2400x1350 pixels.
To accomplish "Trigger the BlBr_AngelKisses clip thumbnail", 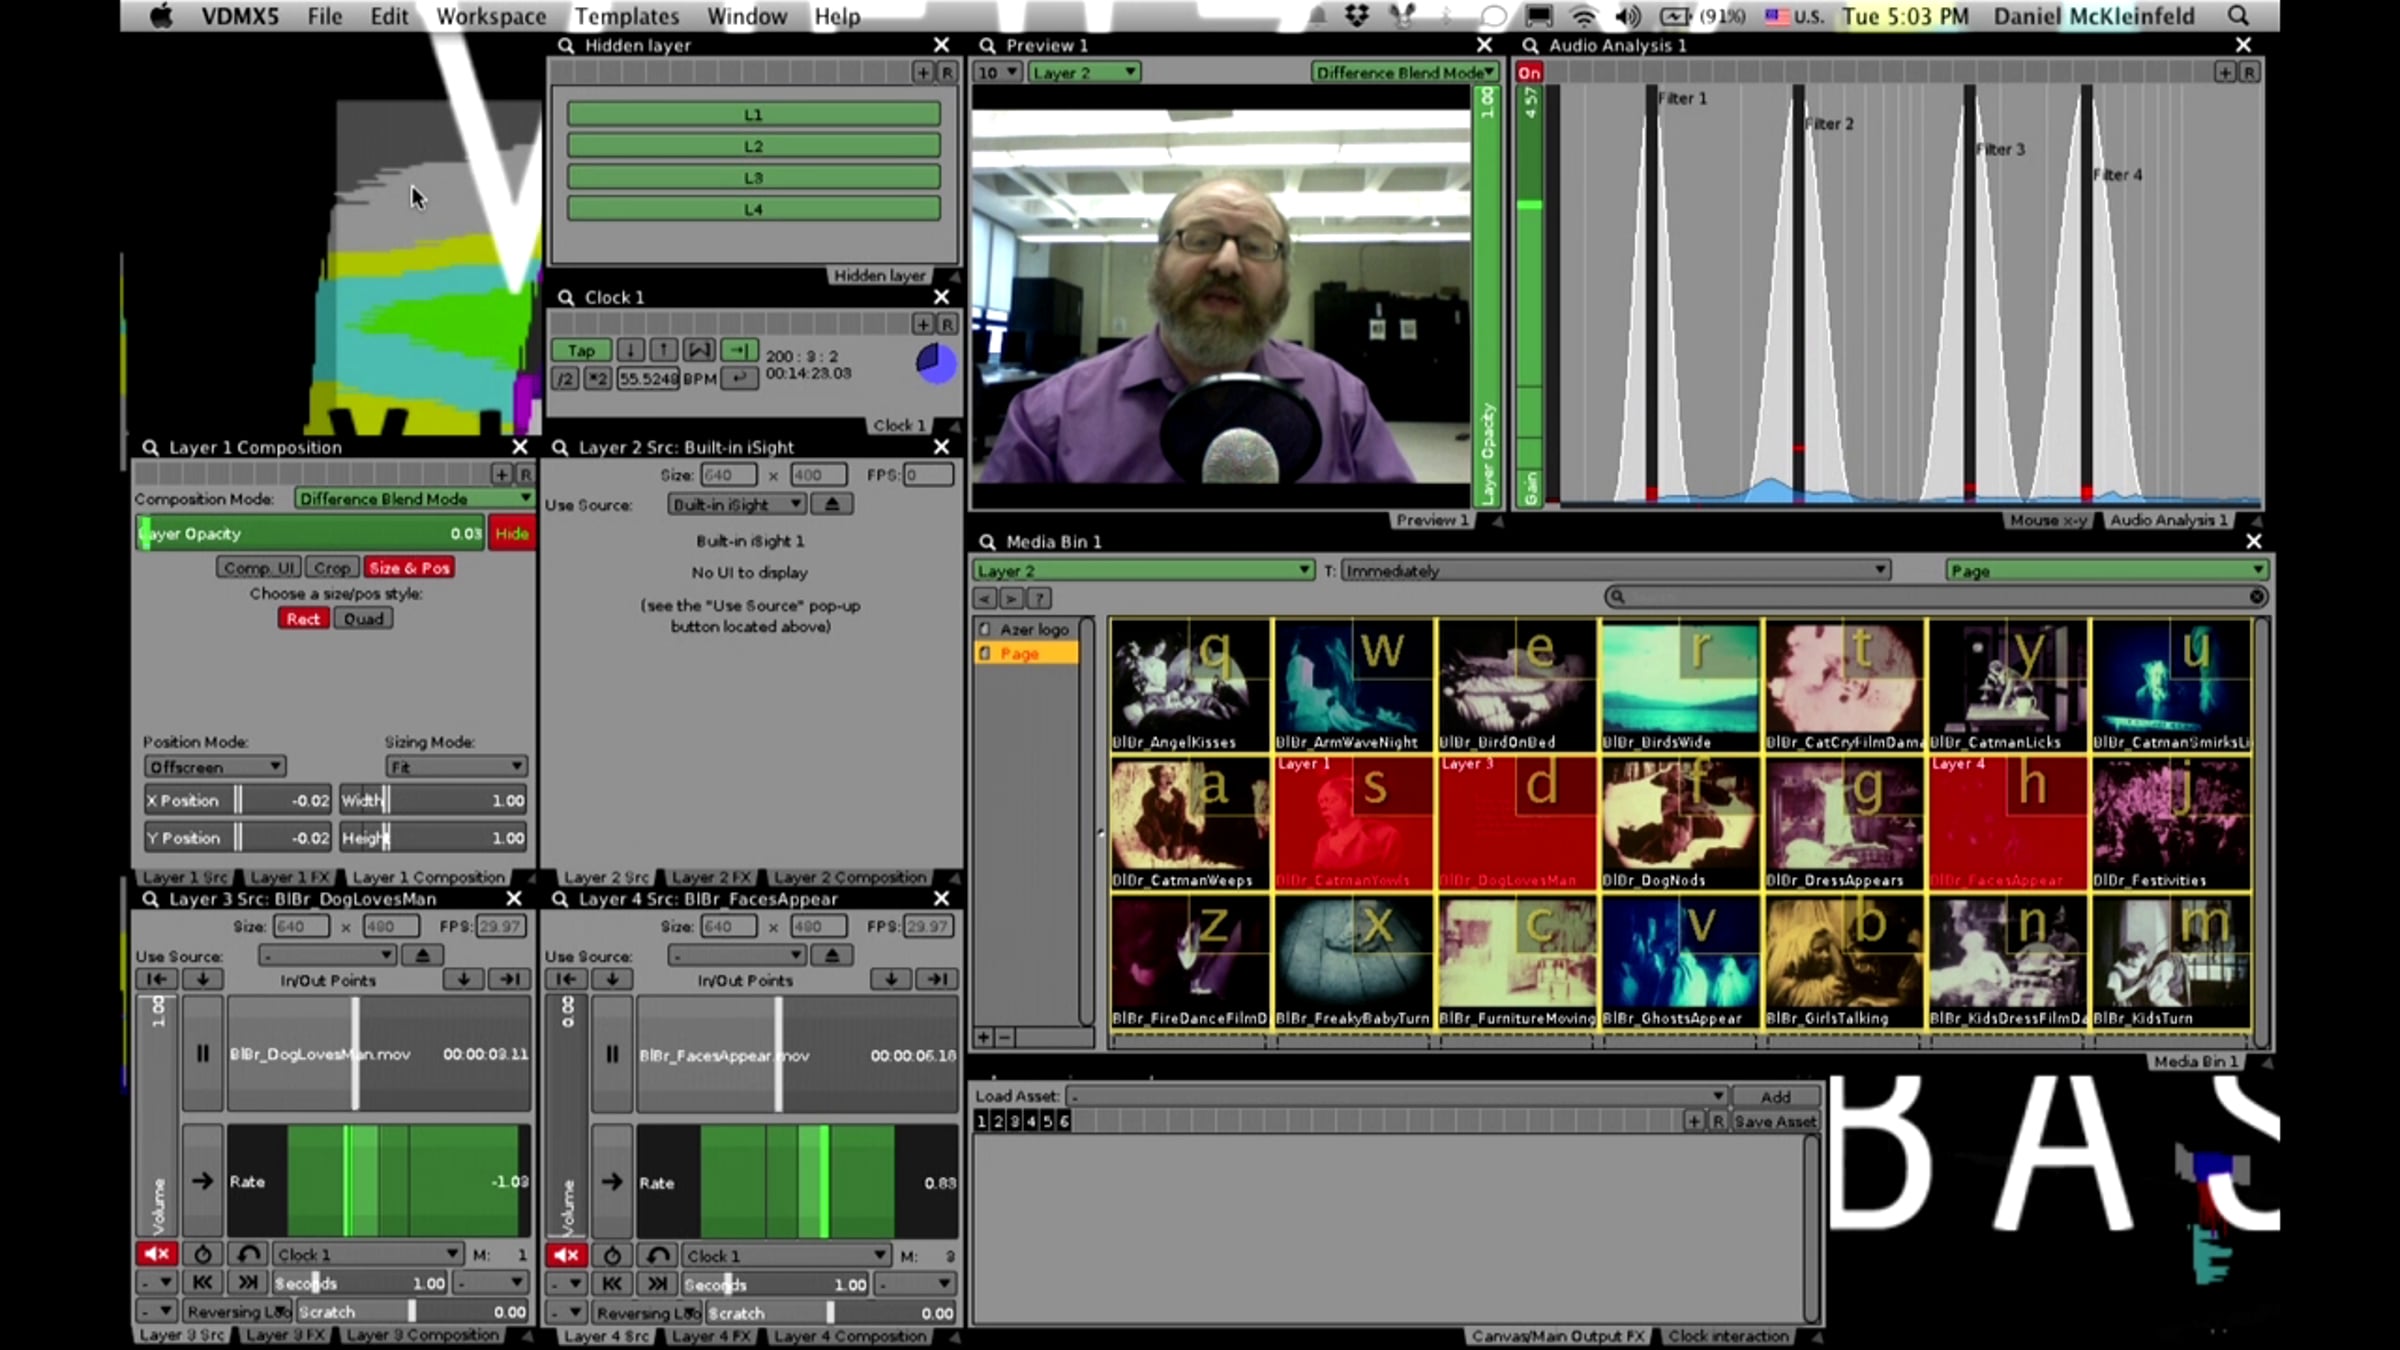I will 1190,685.
